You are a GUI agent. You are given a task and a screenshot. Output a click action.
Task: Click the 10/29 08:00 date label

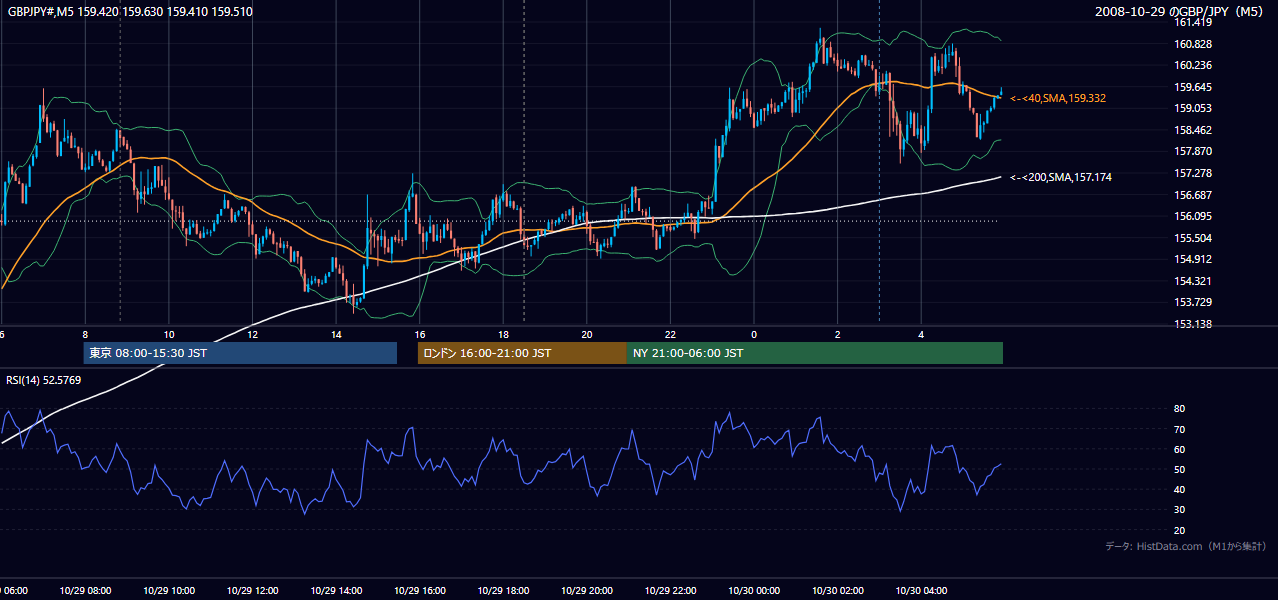(x=85, y=591)
